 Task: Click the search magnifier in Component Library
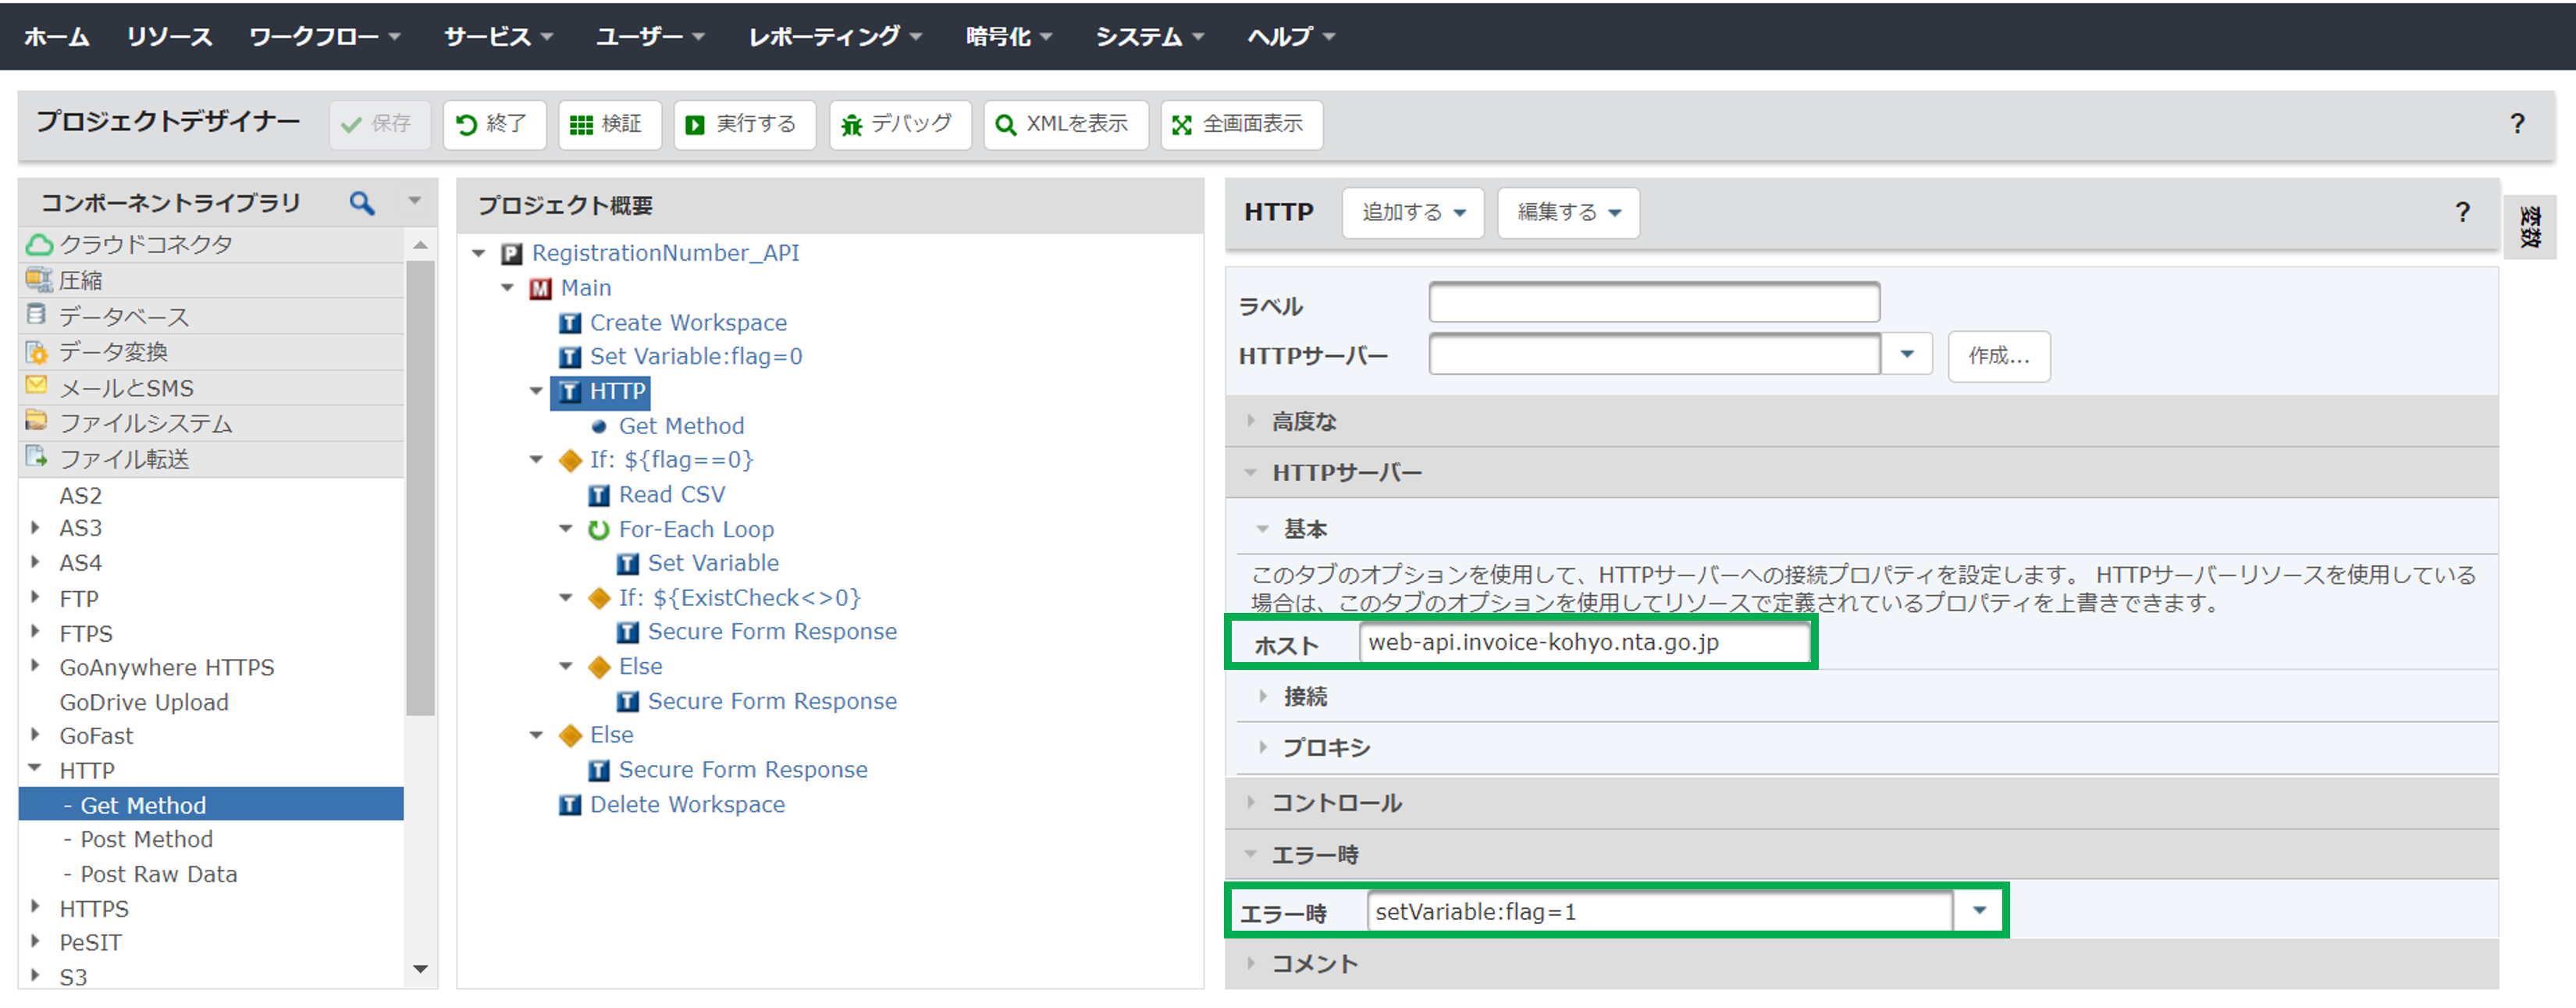pyautogui.click(x=362, y=204)
